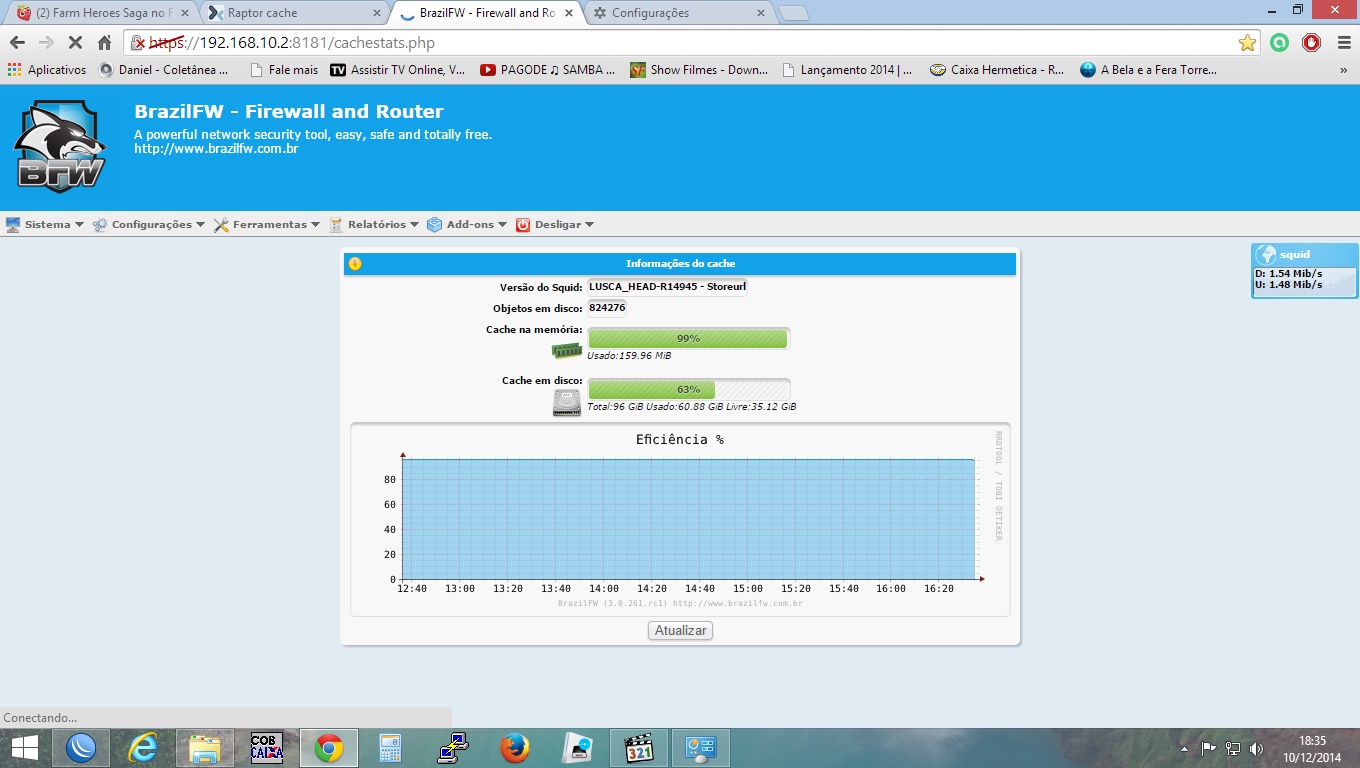Expand the bookmarks bar overflow chevron
Screen dimensions: 1360x768
click(1344, 70)
